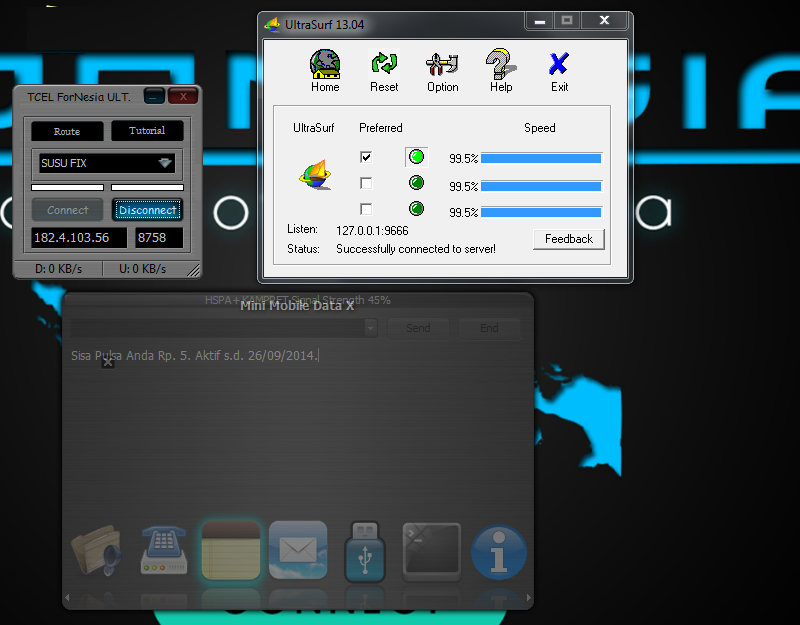Click the End button in Mini Mobile Data
Image resolution: width=800 pixels, height=625 pixels.
click(489, 328)
